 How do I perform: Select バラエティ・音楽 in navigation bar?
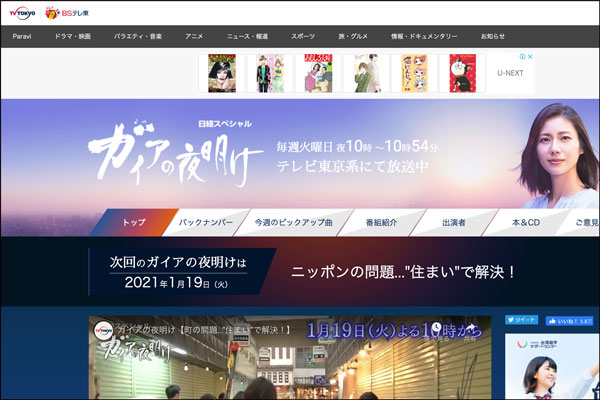[x=137, y=35]
